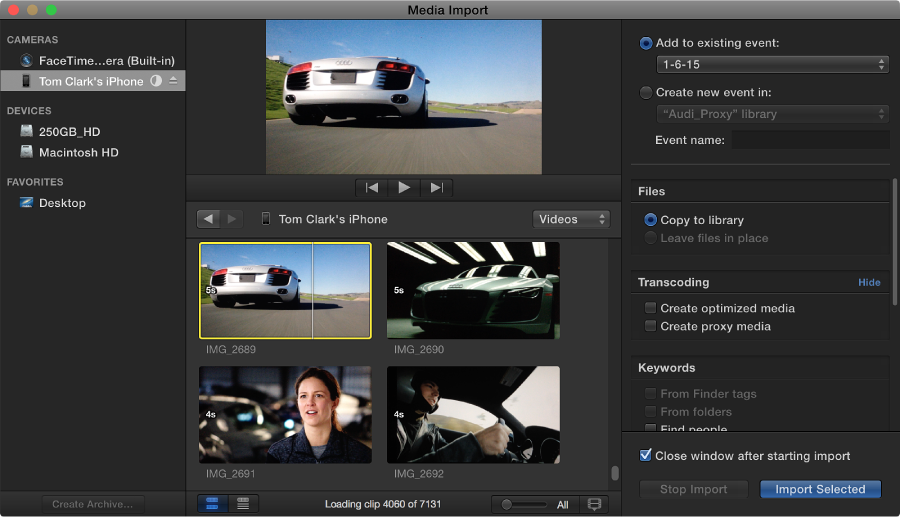Click the "Loading clip 4060 of 7131" status text

383,504
